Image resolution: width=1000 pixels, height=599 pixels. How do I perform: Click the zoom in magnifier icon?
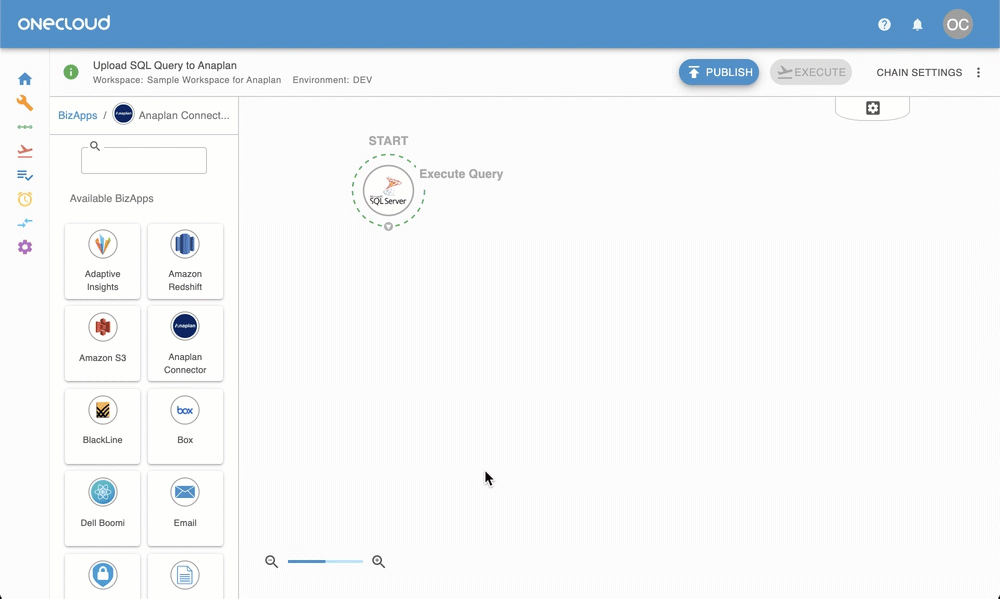click(x=378, y=561)
